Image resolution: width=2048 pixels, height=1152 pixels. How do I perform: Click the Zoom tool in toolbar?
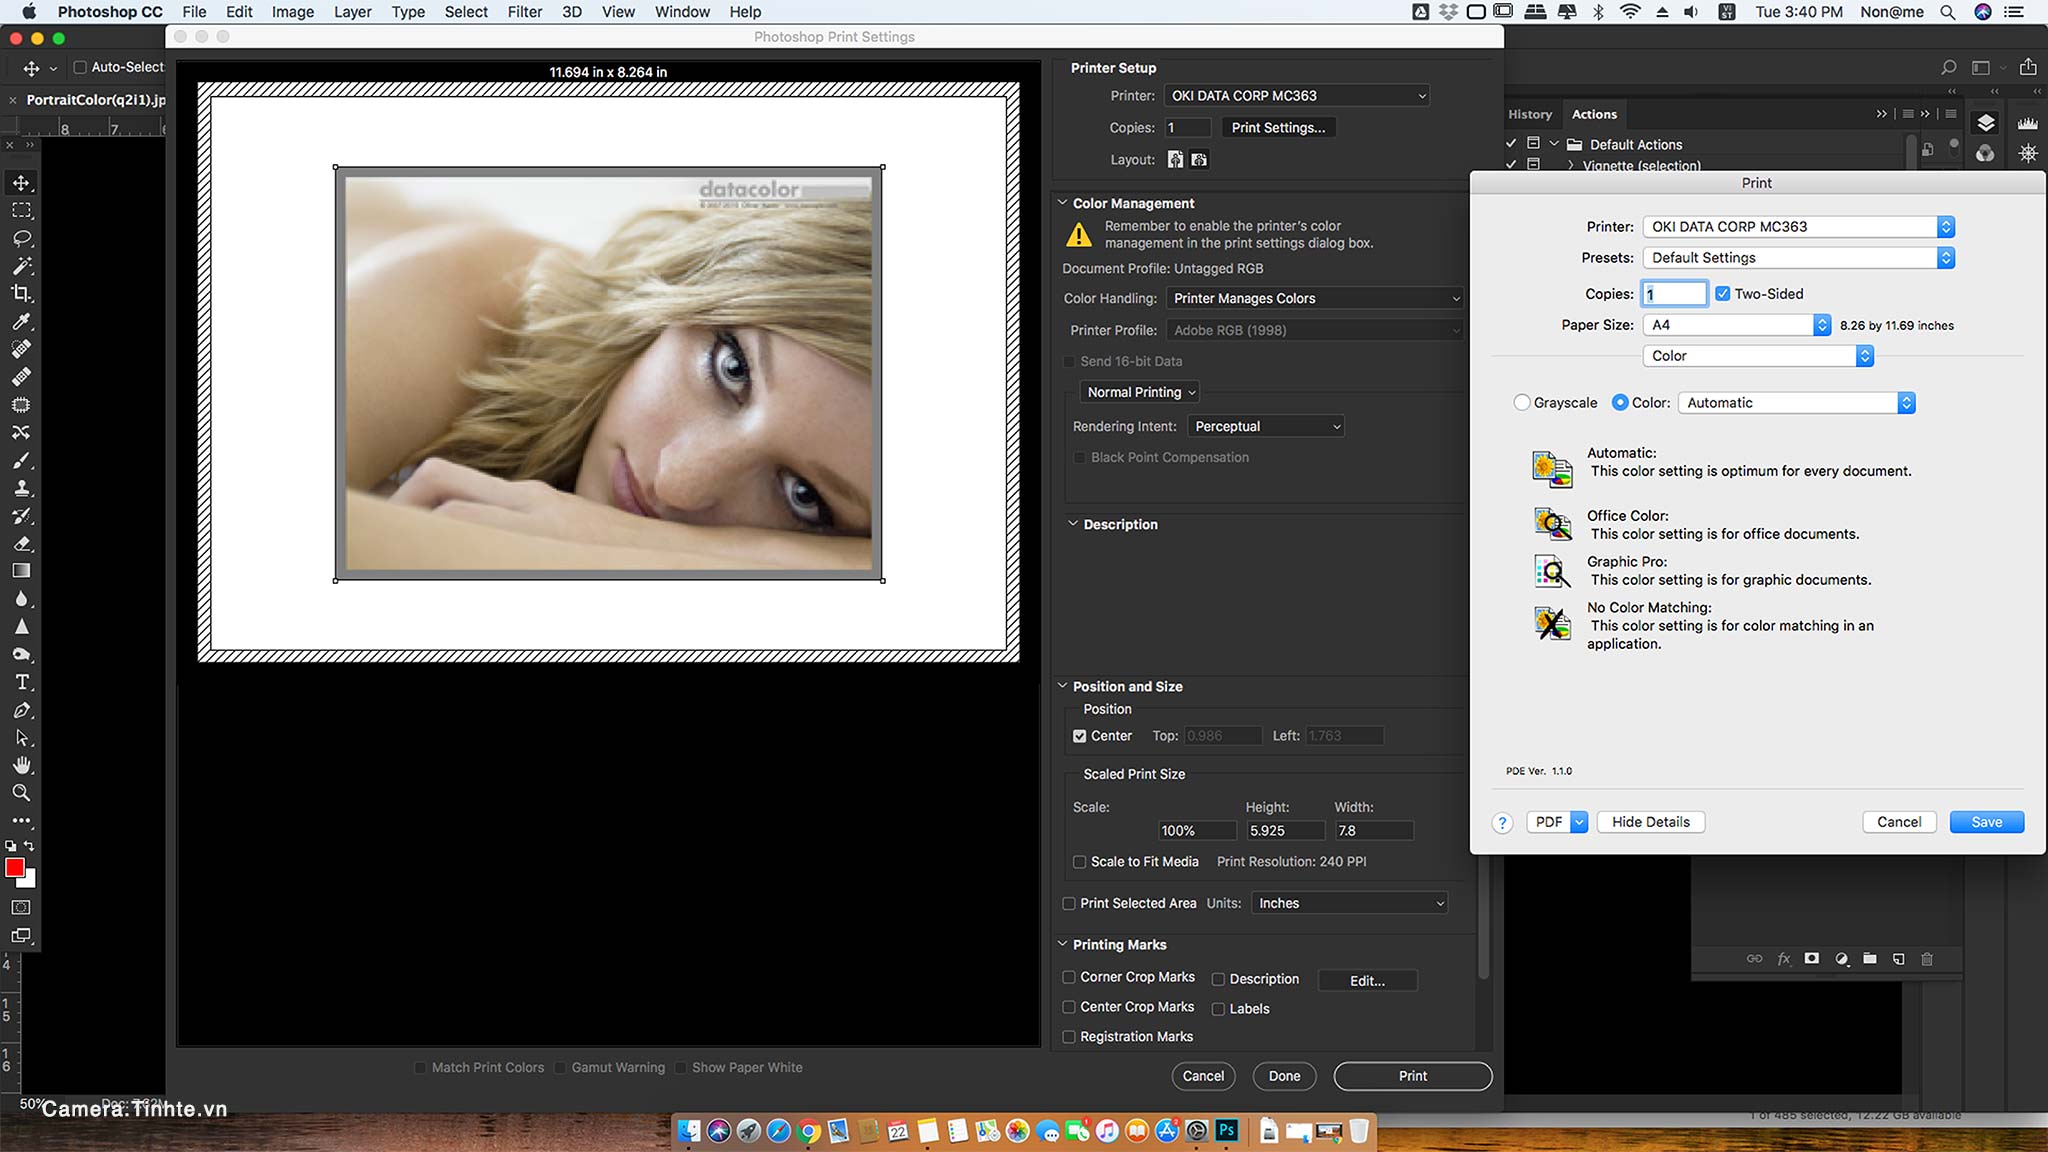pyautogui.click(x=20, y=792)
